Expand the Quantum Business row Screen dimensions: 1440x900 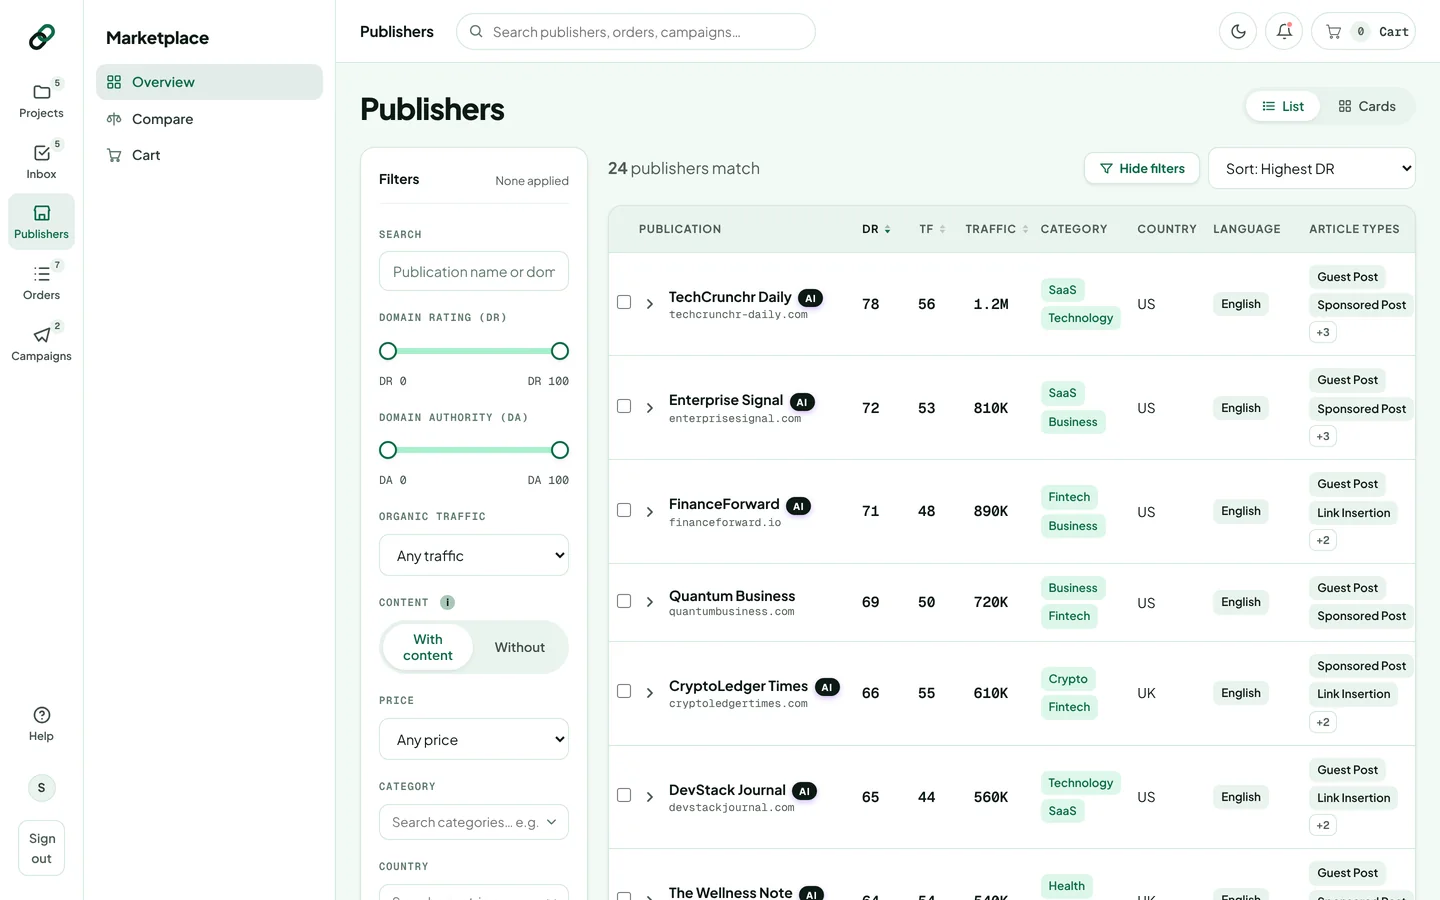(650, 602)
